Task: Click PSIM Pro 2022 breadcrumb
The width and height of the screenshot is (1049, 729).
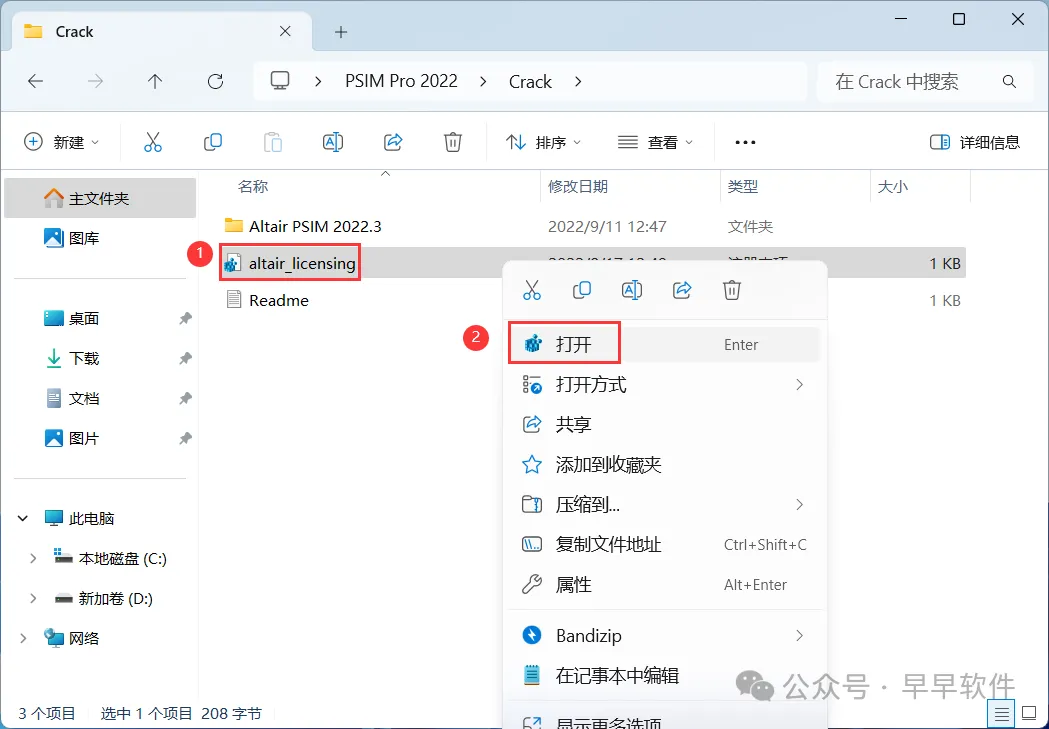Action: [x=401, y=82]
